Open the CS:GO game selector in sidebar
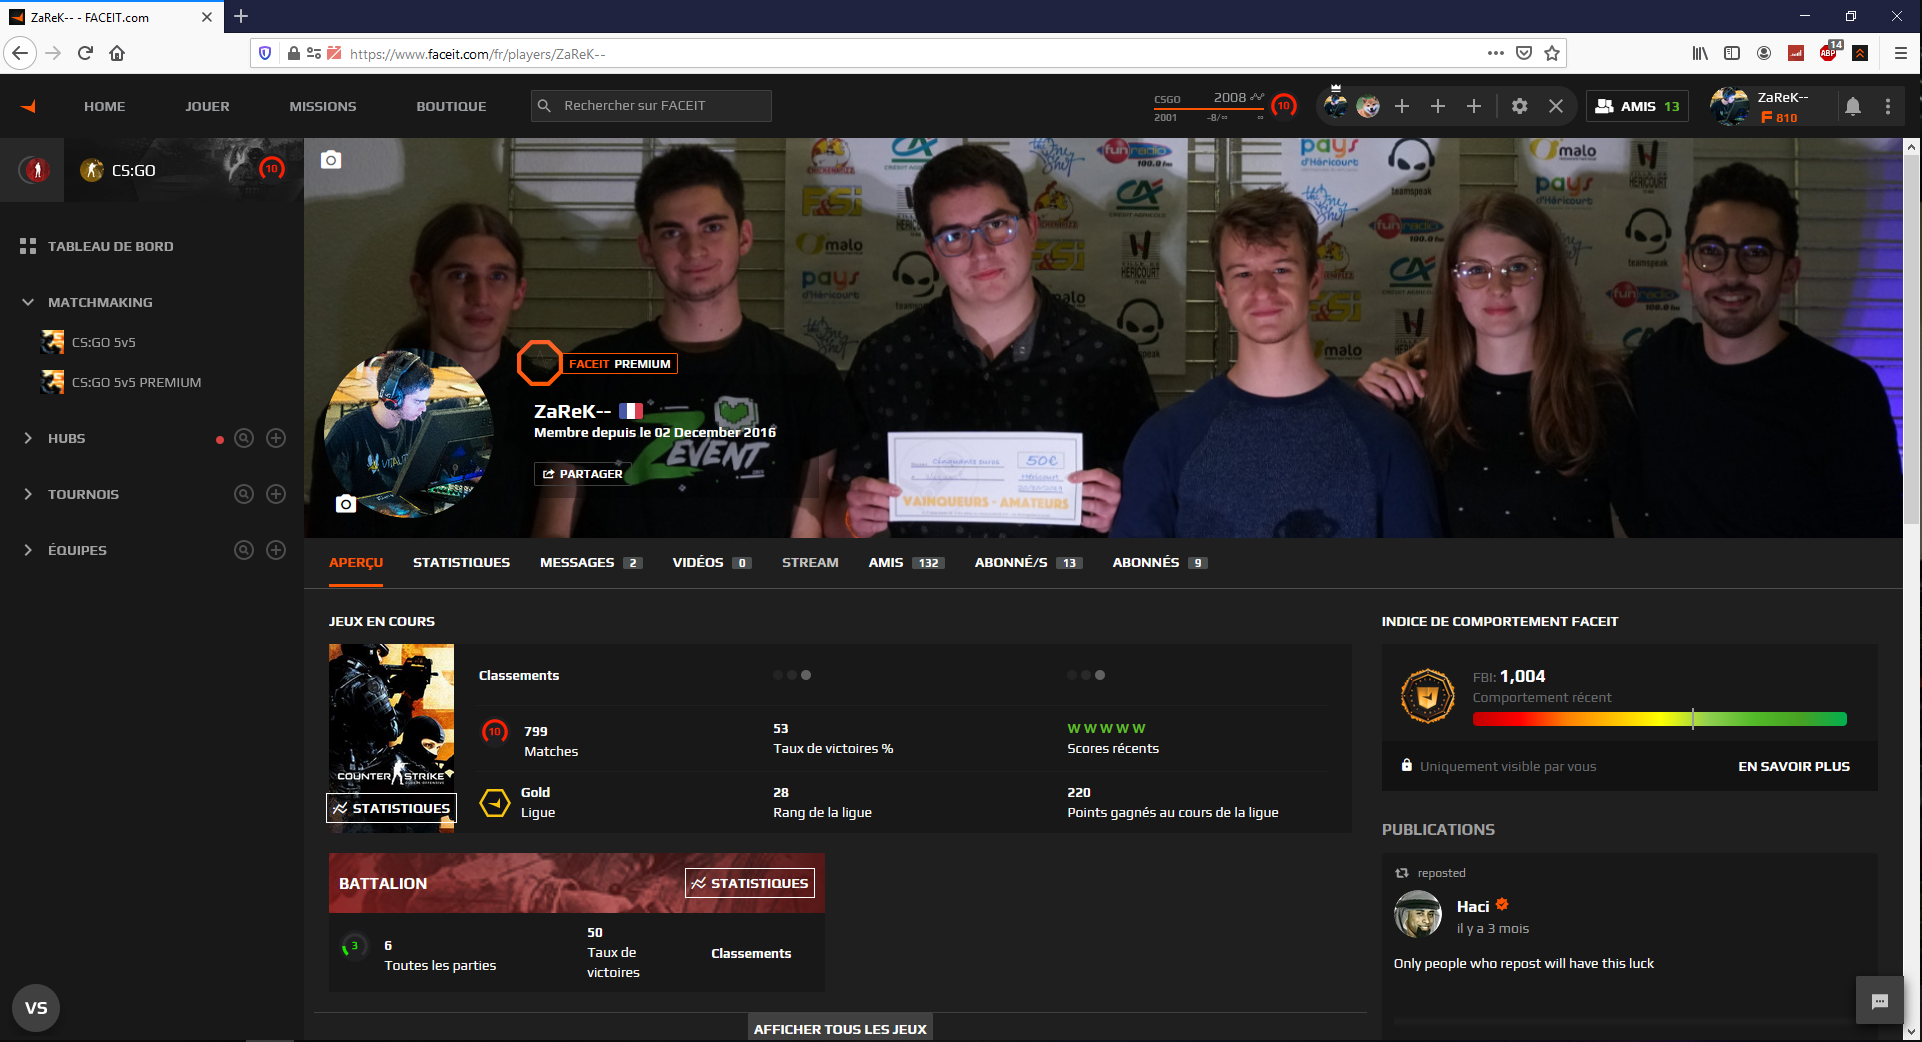Screen dimensions: 1922x1042 (x=184, y=170)
